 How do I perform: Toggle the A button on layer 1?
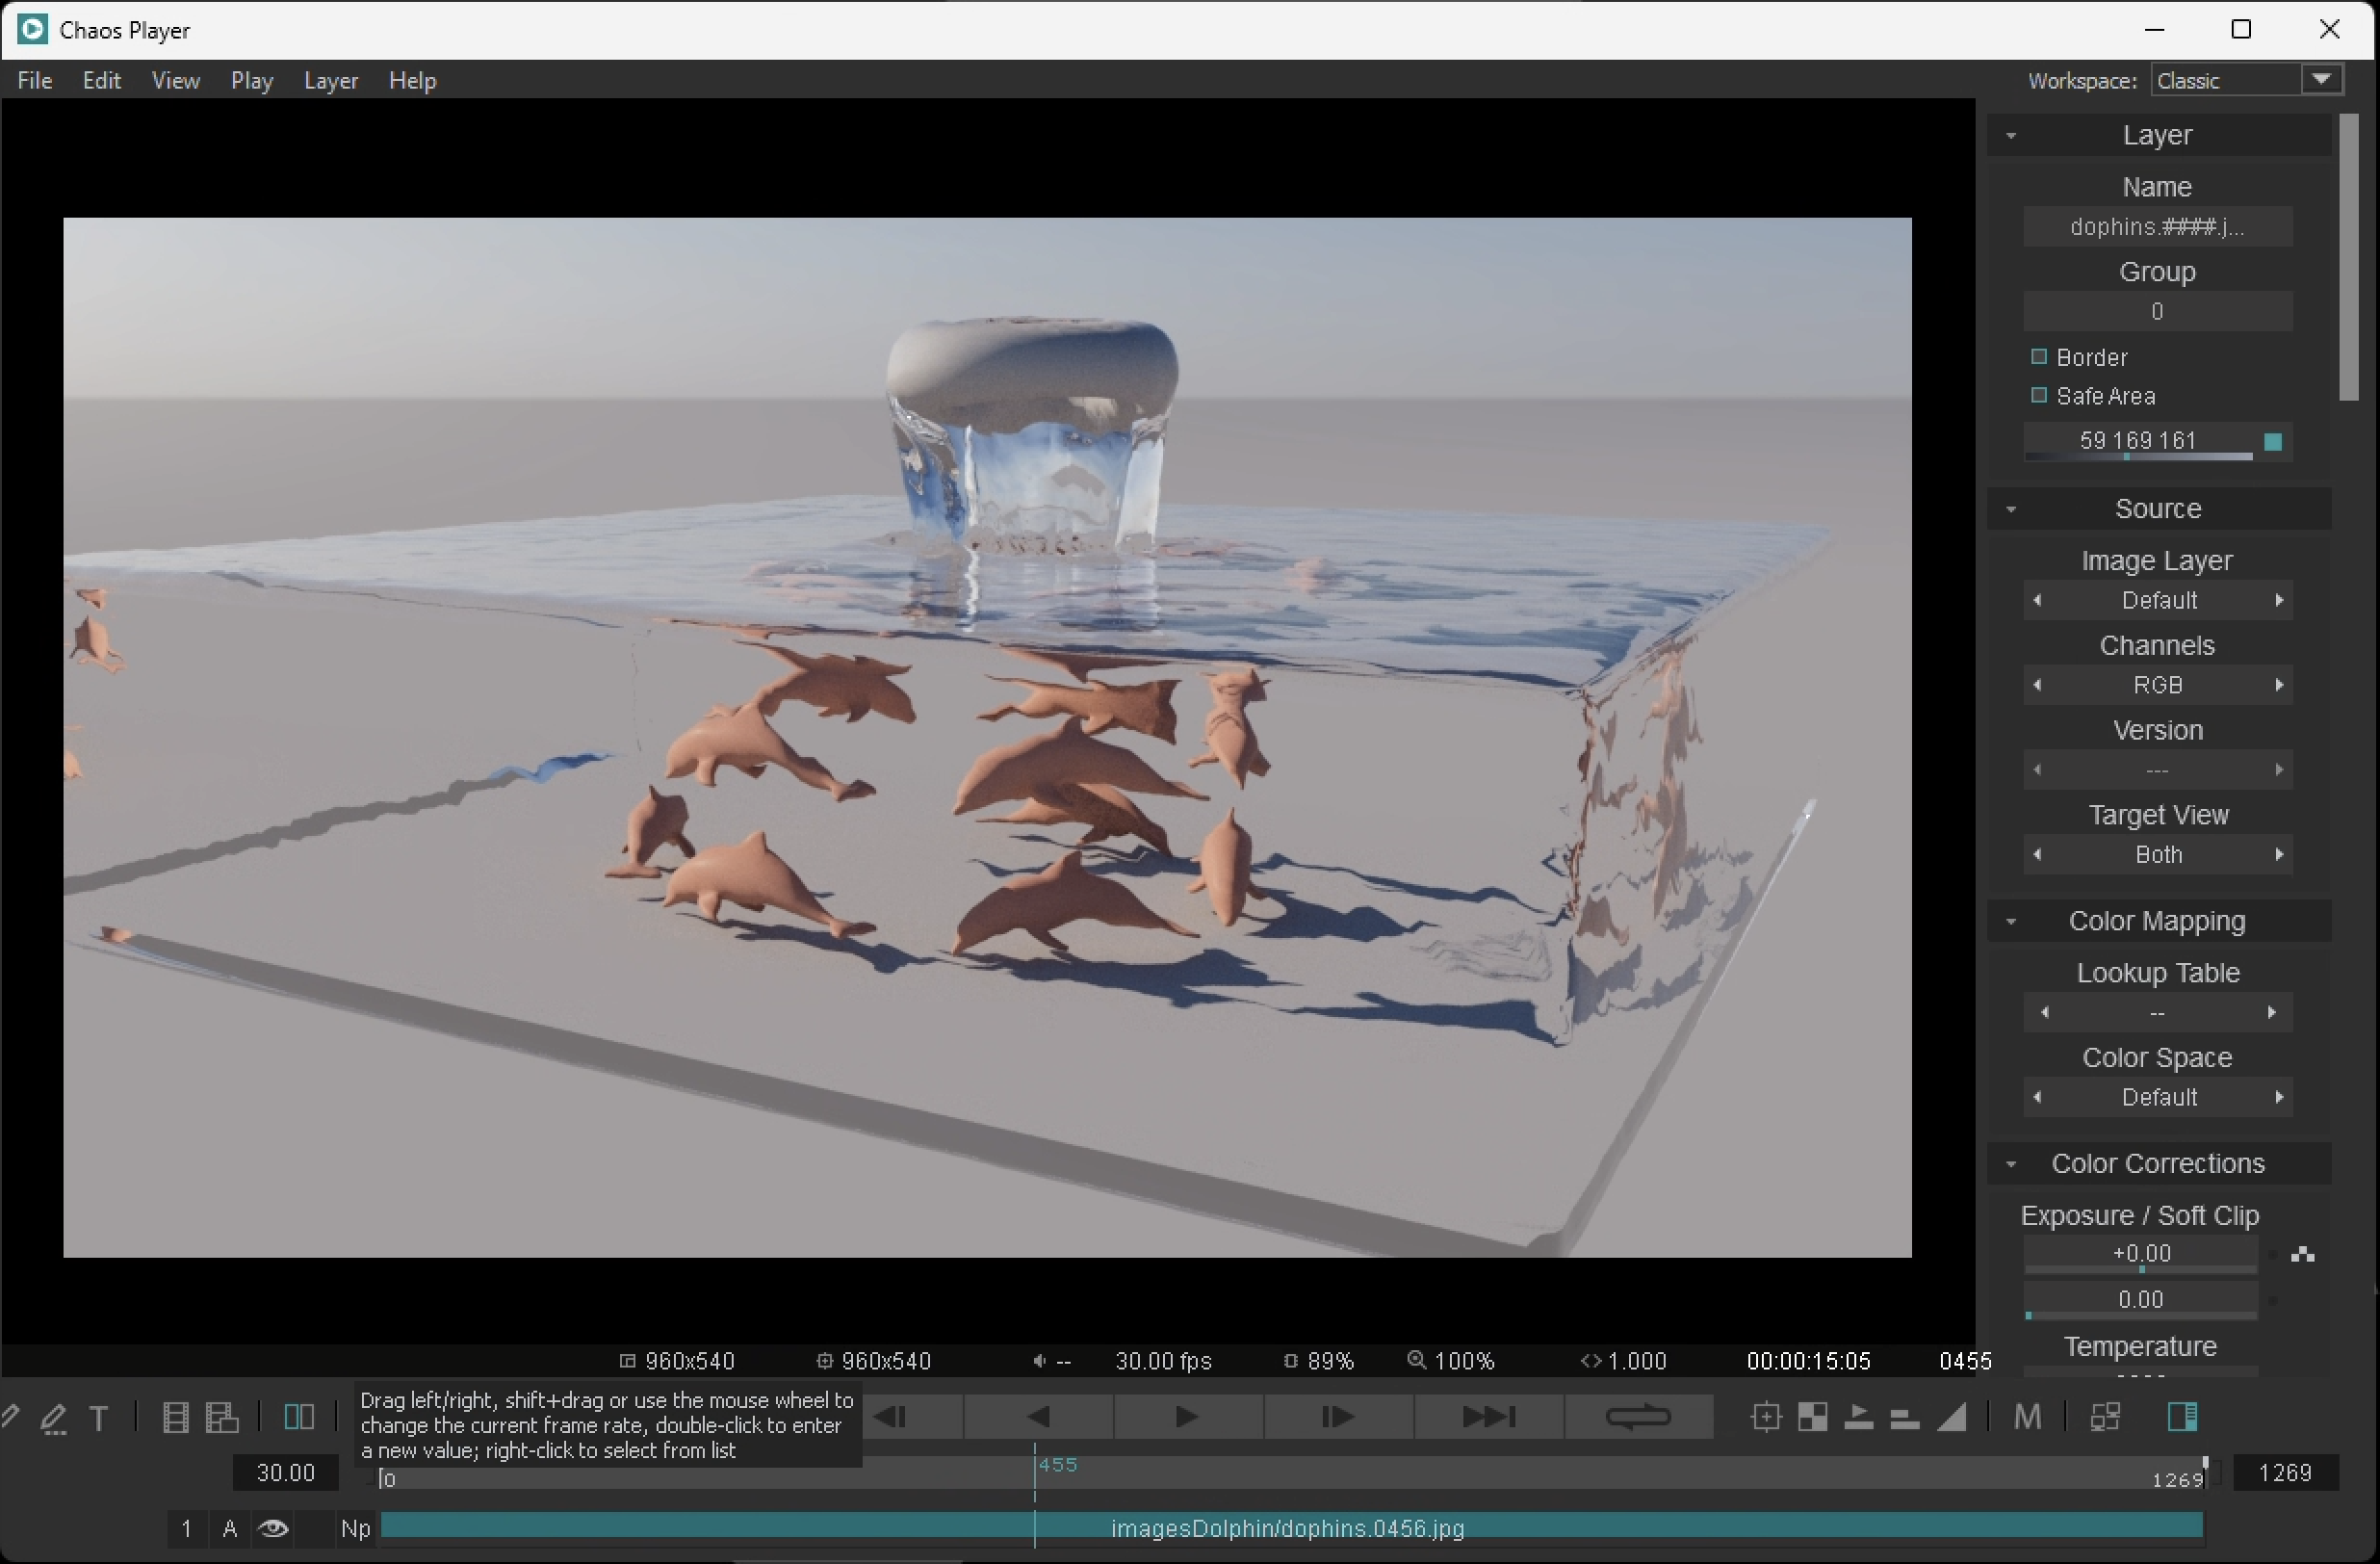click(230, 1528)
